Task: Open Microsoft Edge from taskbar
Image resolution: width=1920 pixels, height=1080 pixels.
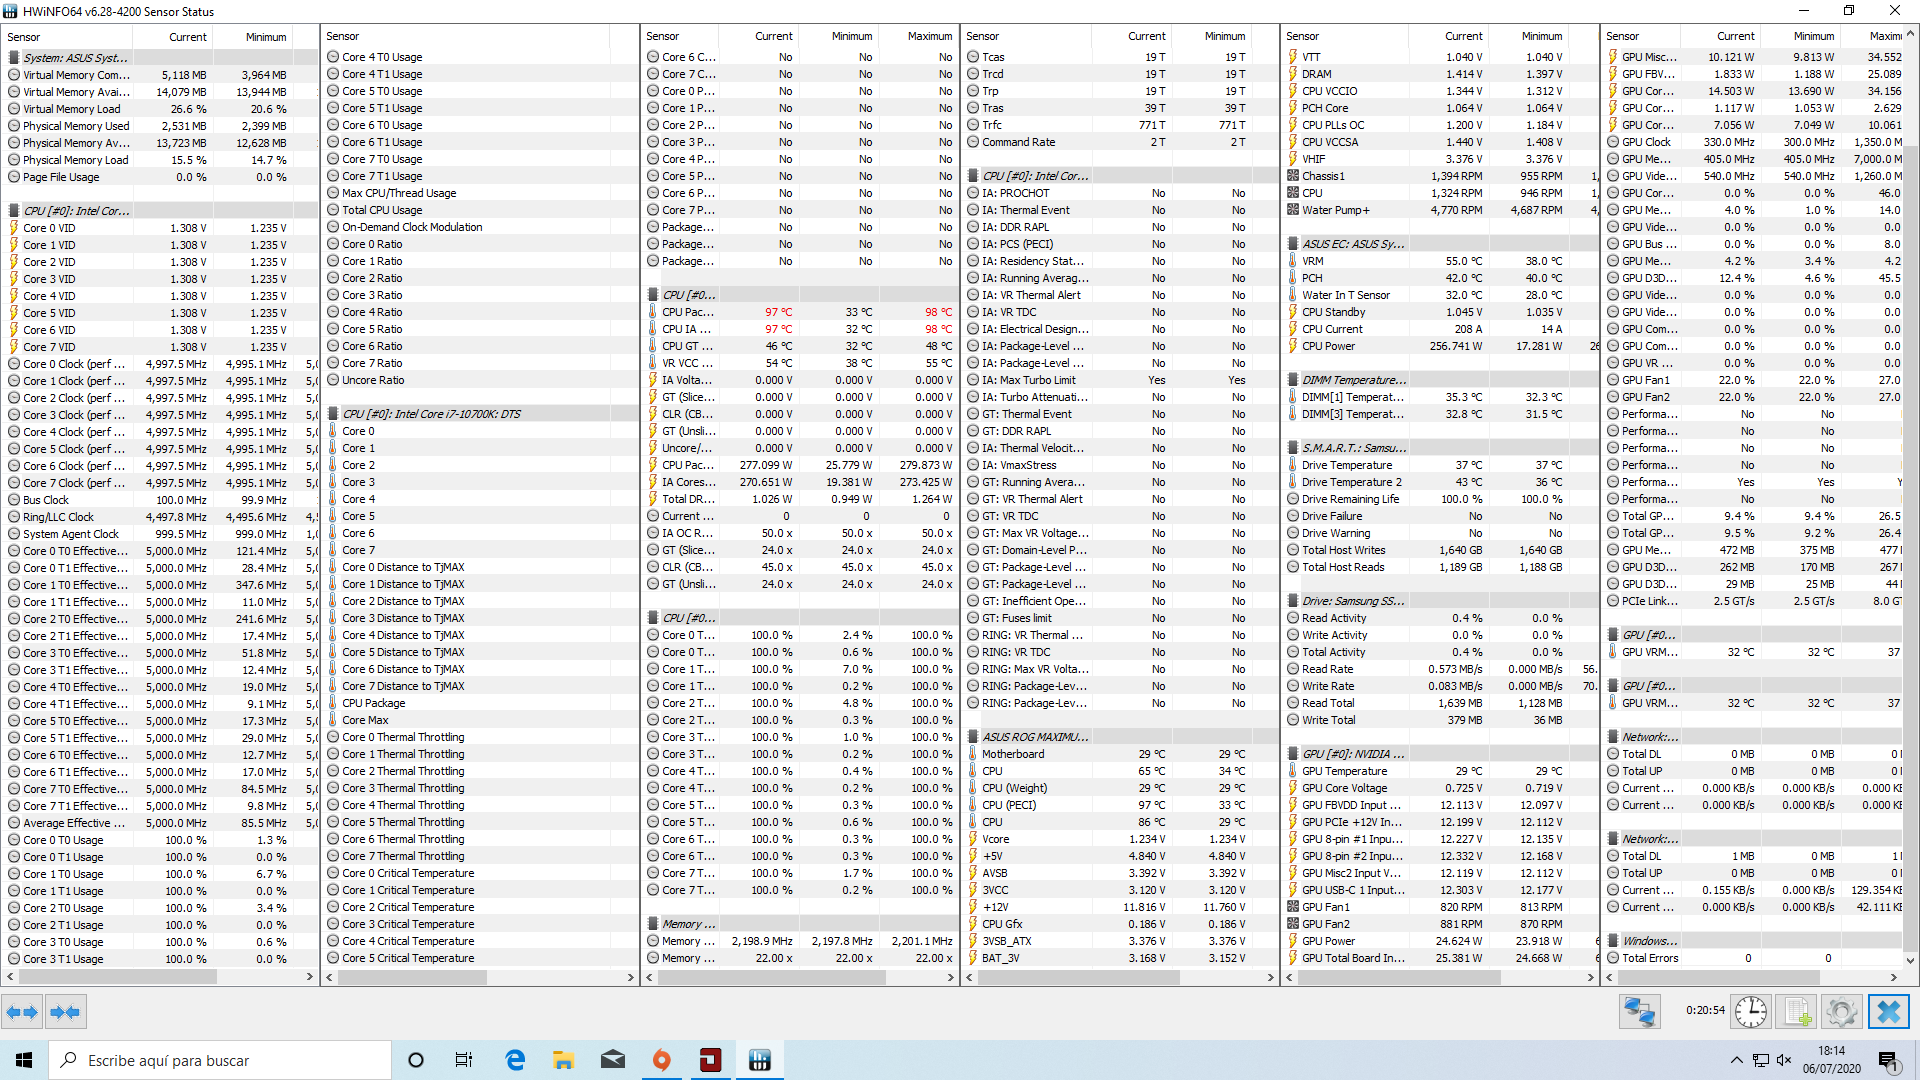Action: pos(515,1060)
